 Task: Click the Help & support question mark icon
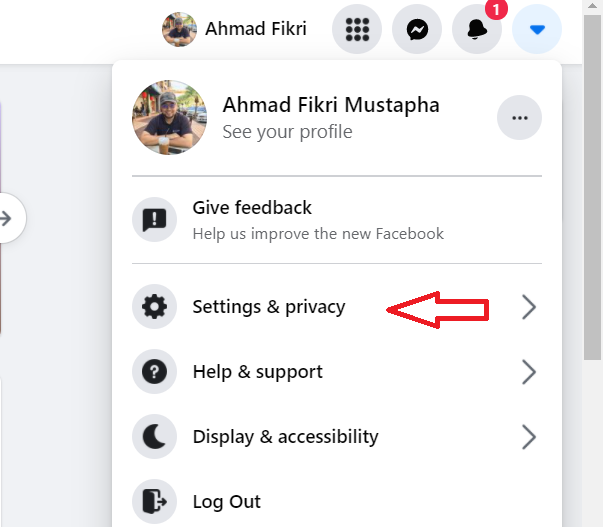(154, 372)
